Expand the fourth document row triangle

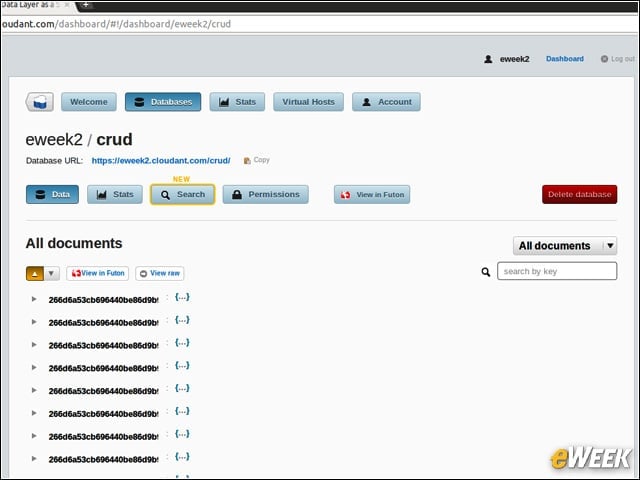(x=34, y=368)
